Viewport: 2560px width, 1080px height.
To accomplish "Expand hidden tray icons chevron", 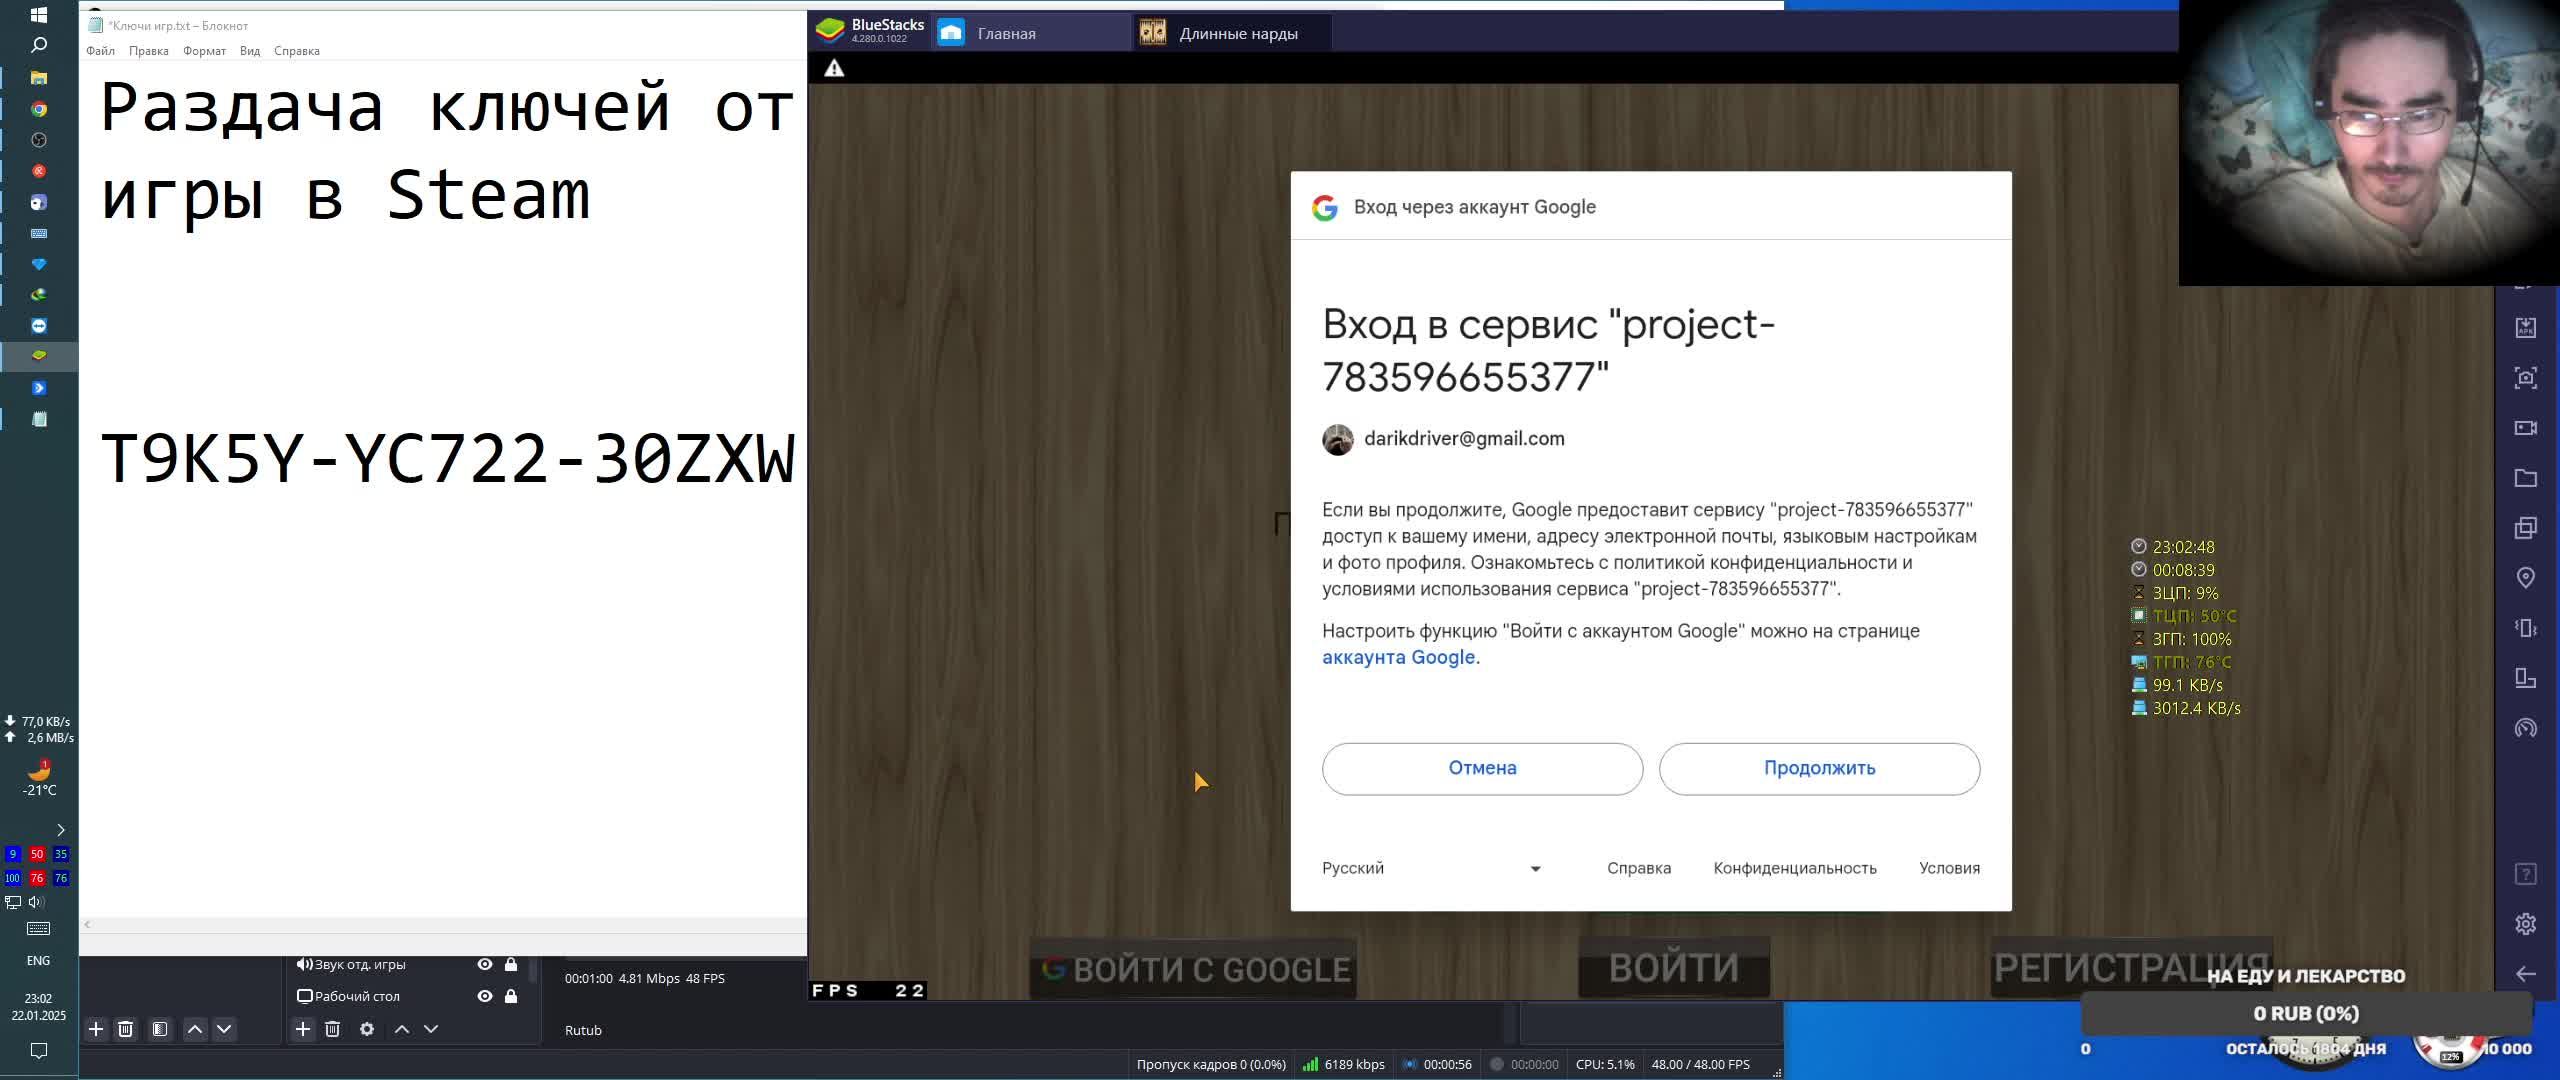I will click(x=61, y=830).
